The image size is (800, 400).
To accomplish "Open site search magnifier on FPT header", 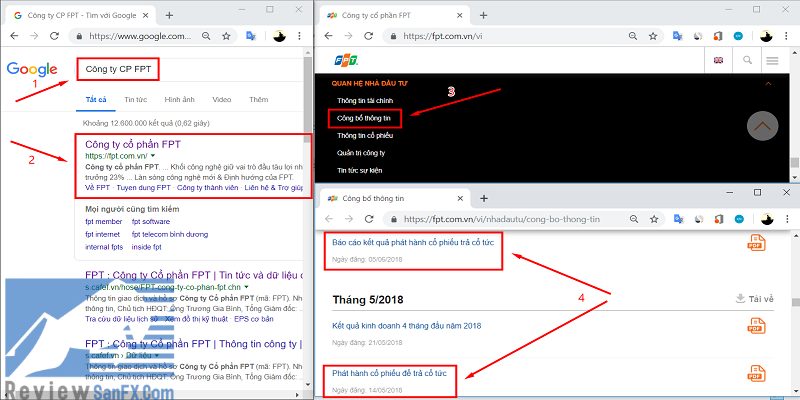I will click(x=747, y=60).
